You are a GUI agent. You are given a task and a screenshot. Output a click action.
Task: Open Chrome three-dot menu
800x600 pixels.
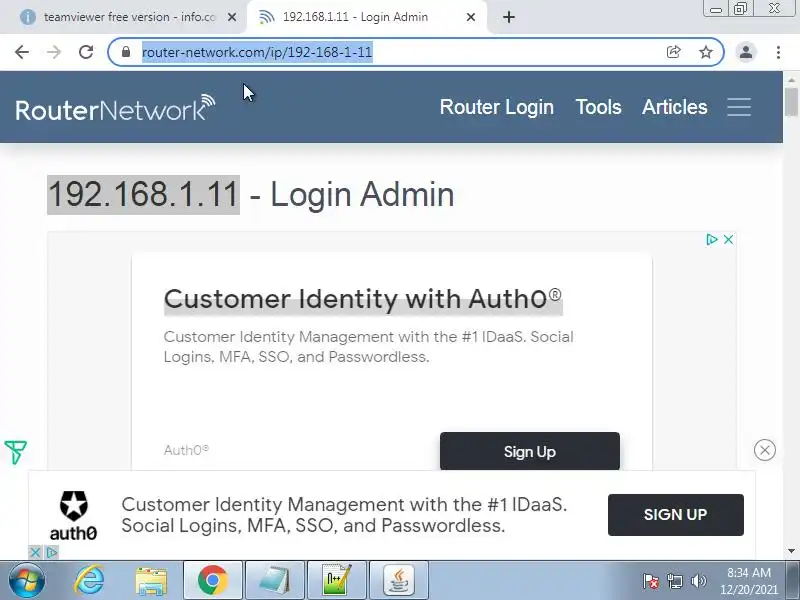pos(778,52)
